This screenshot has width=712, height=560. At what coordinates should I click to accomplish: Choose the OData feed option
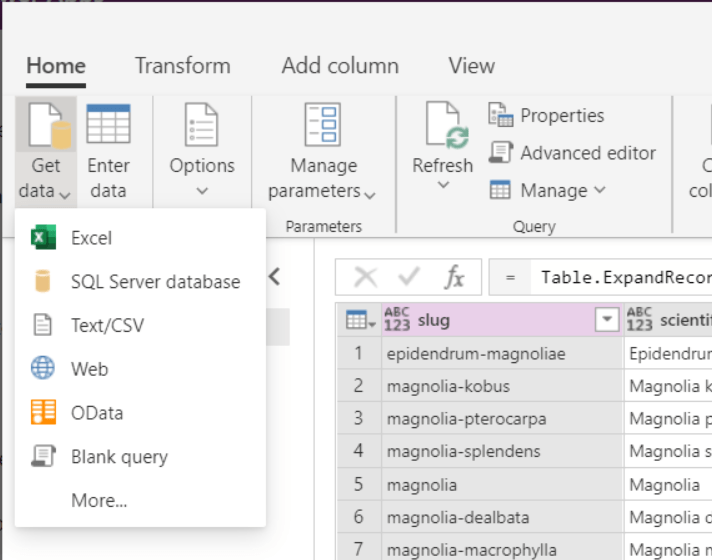(97, 413)
